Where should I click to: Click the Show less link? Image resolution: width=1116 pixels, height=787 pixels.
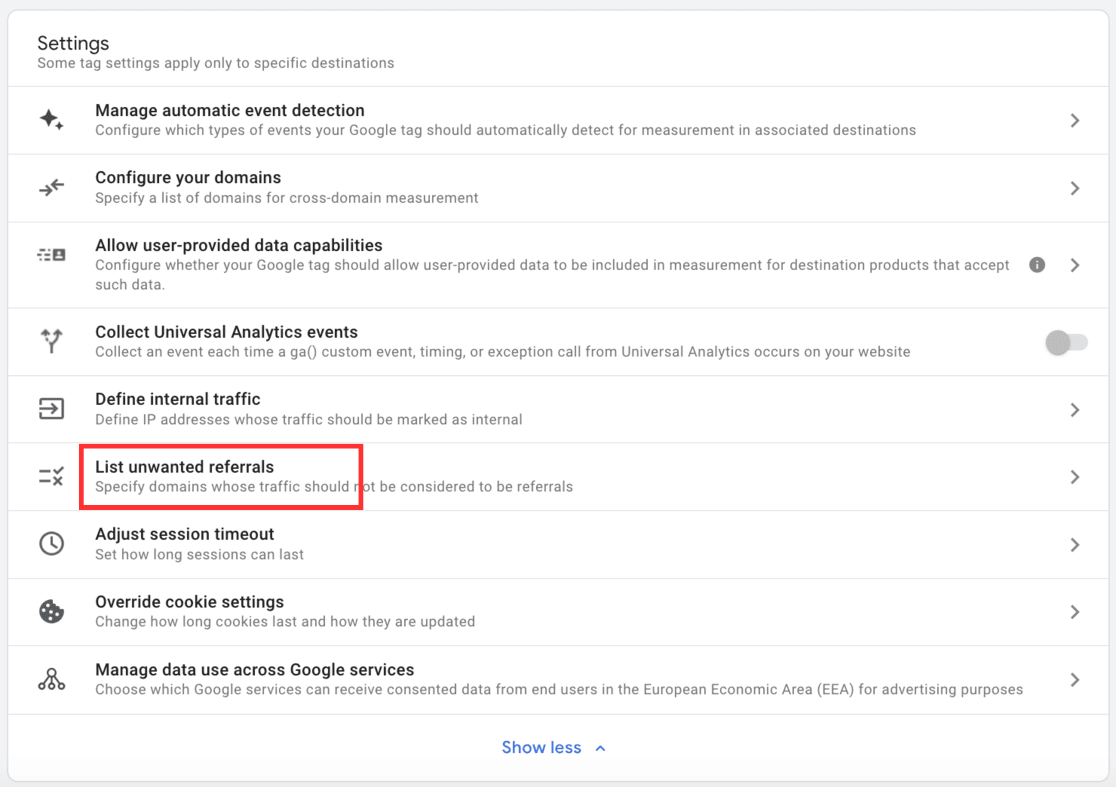coord(541,746)
